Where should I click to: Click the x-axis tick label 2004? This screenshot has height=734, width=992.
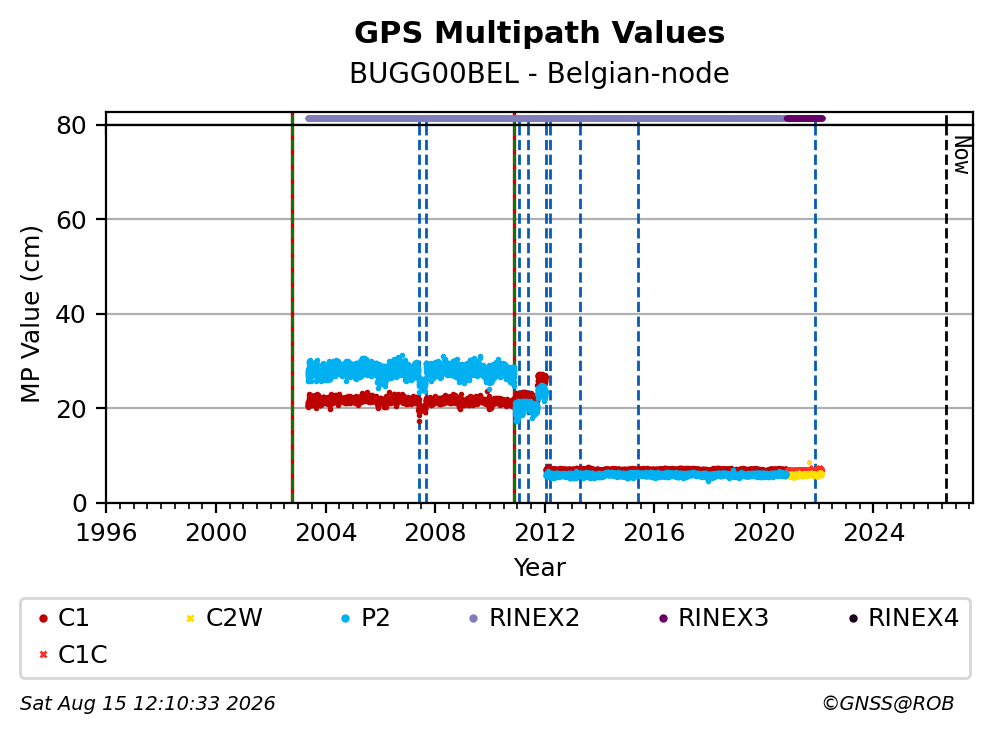(x=326, y=533)
